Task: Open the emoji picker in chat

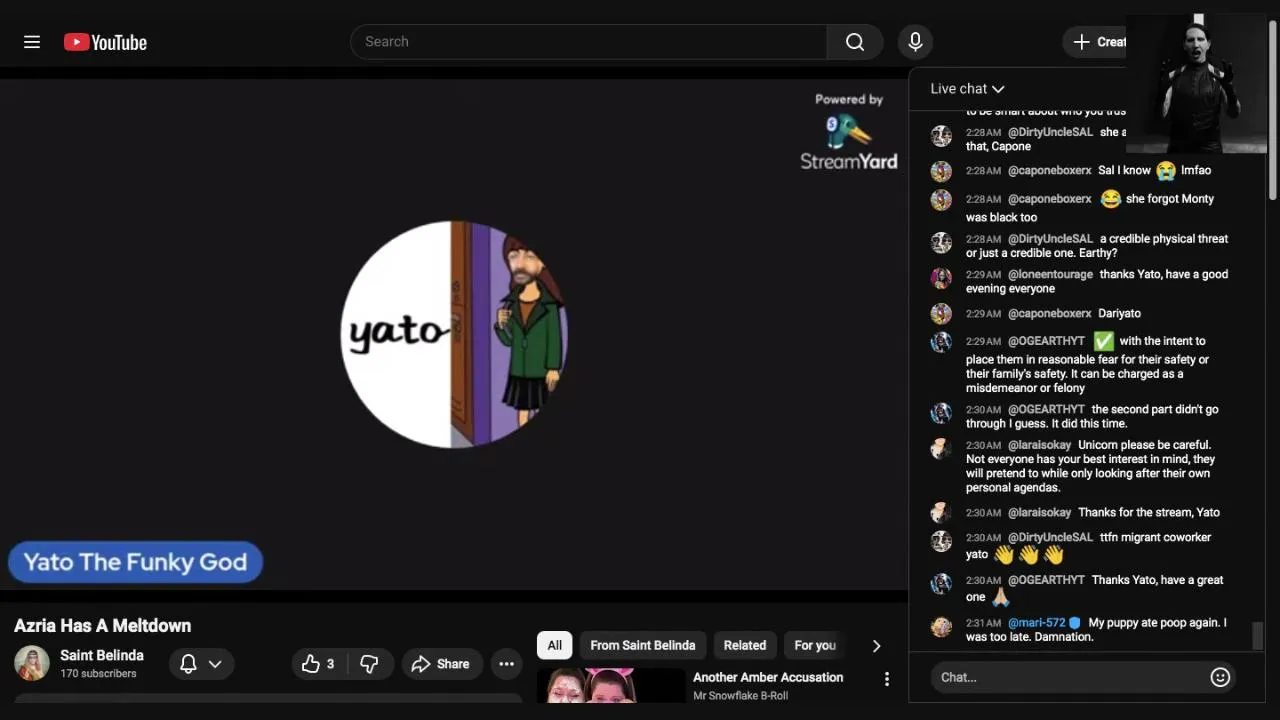Action: pyautogui.click(x=1220, y=677)
